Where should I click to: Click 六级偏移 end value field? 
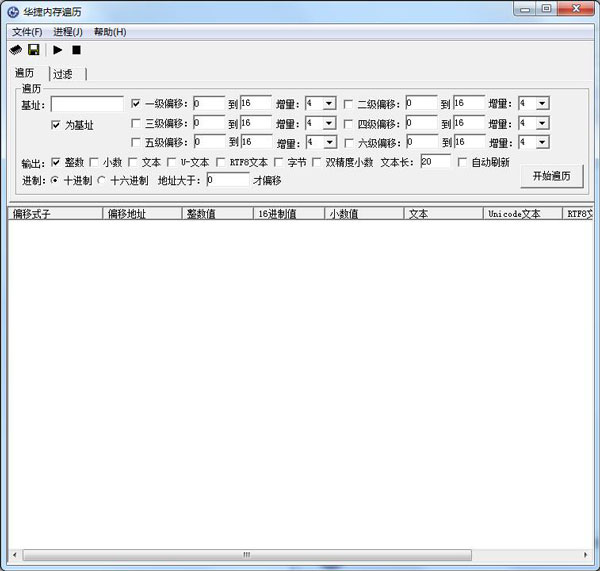470,142
